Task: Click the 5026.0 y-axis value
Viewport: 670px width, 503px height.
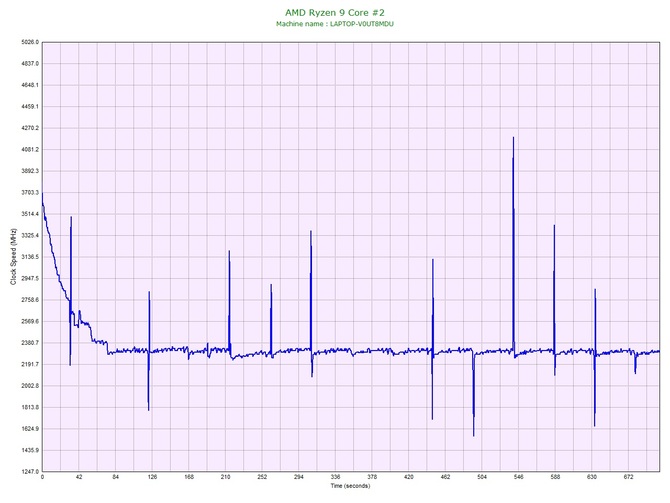Action: pyautogui.click(x=30, y=42)
